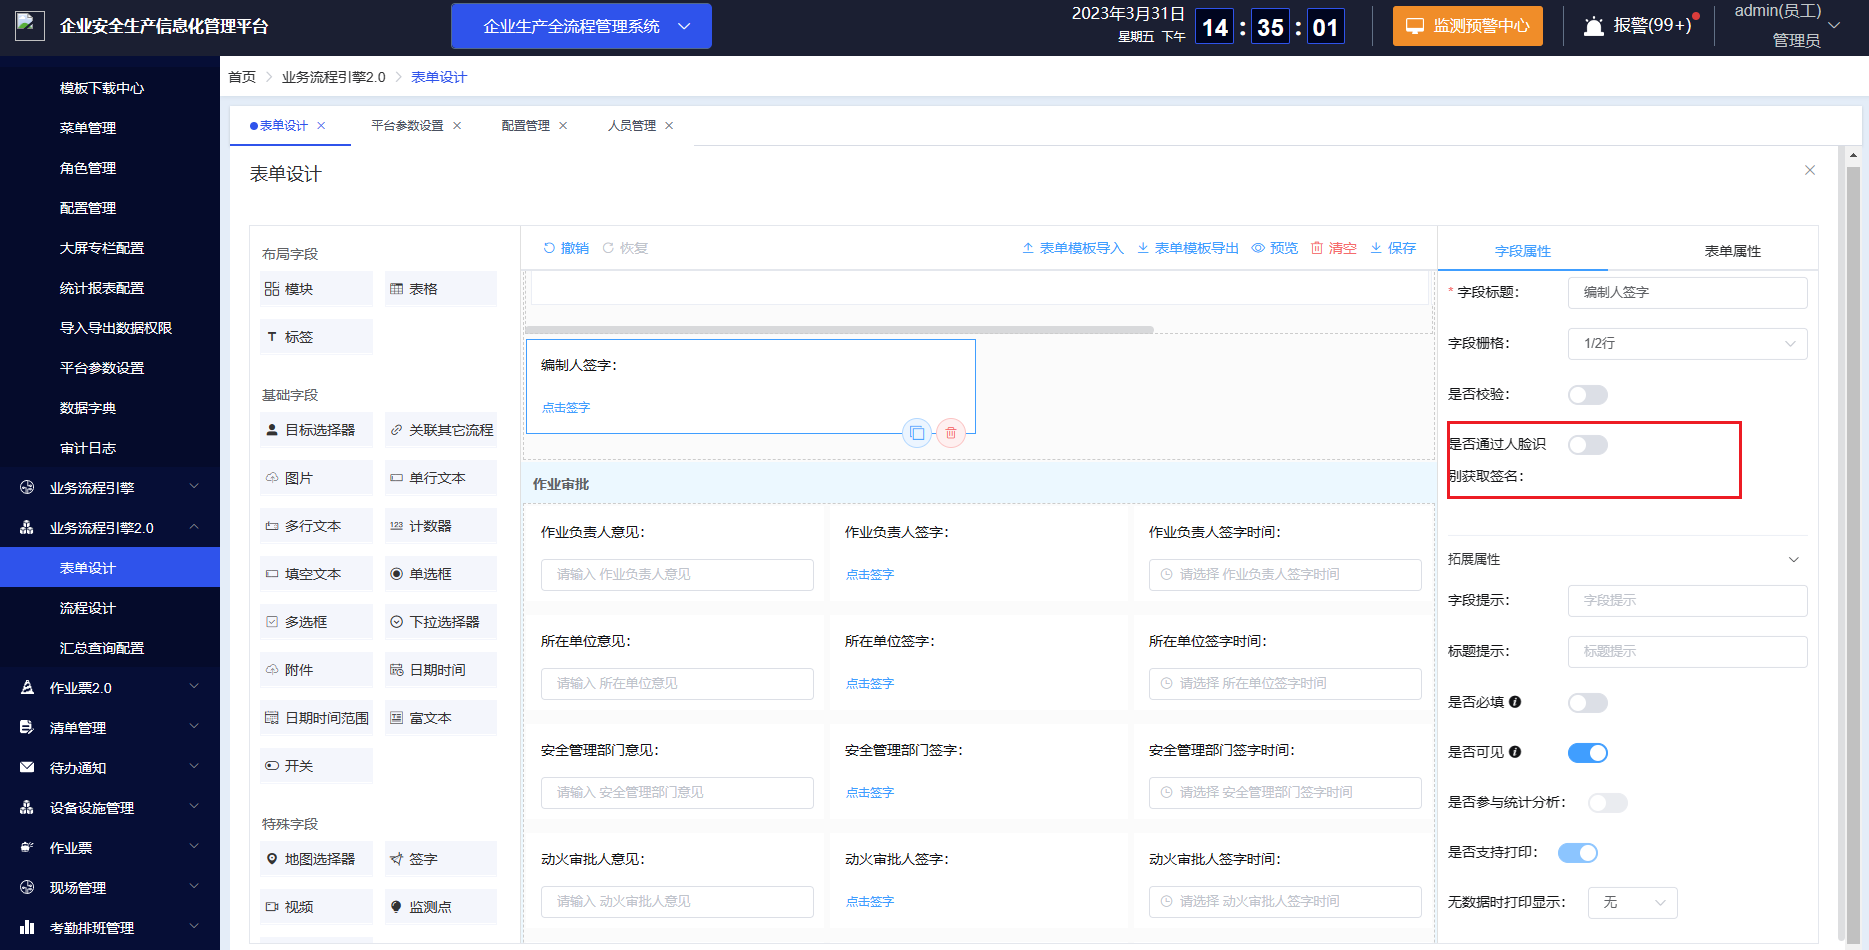
Task: Toggle the 是否参与统计分析 switch
Action: click(x=1608, y=803)
